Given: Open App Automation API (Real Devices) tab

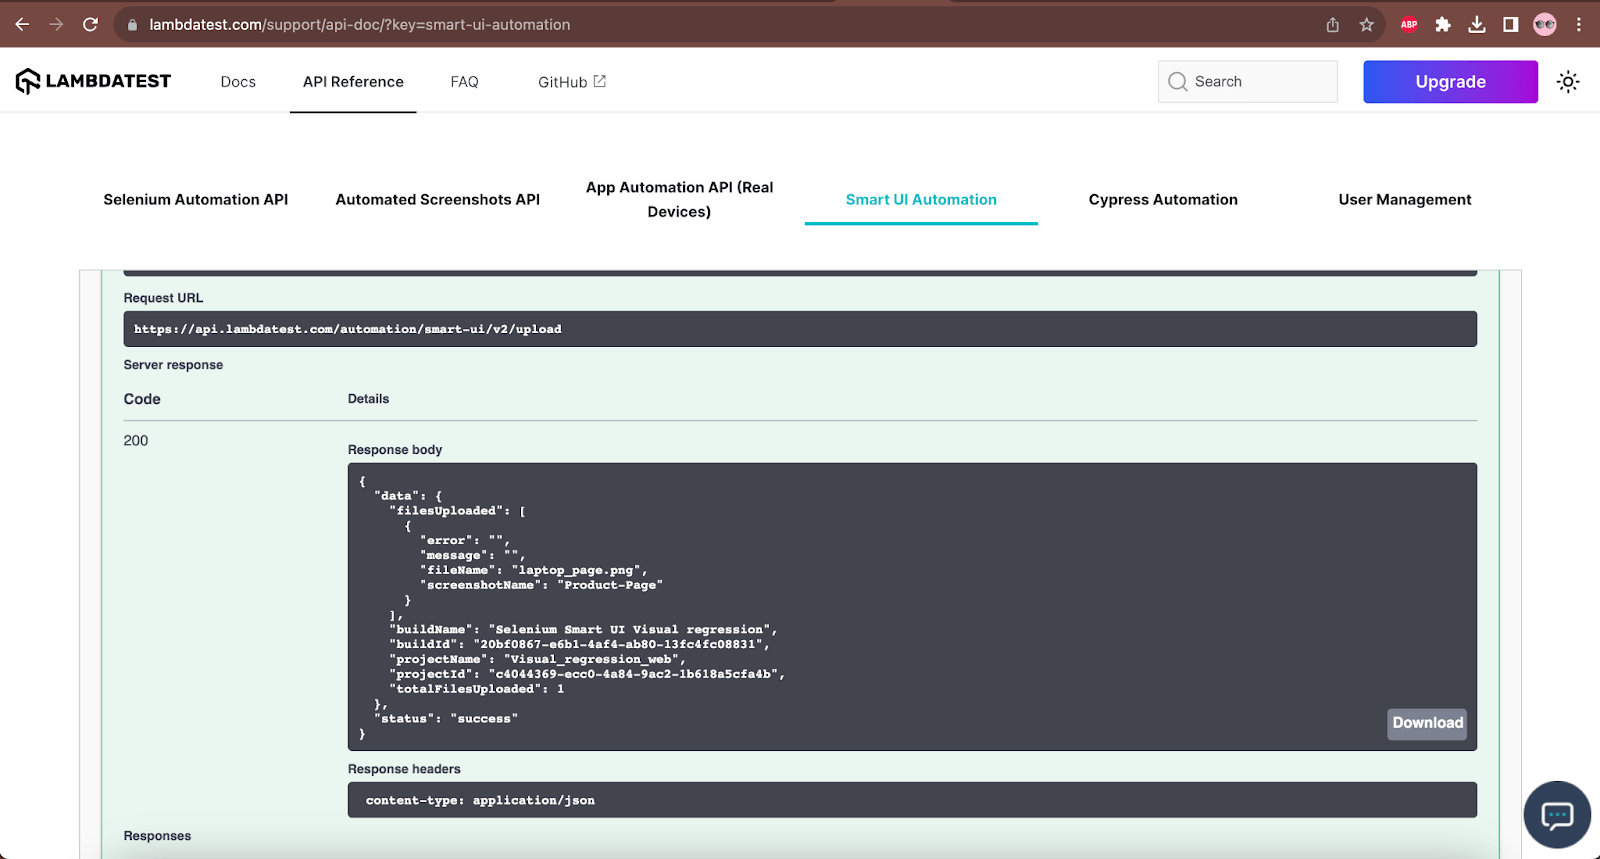Looking at the screenshot, I should [679, 200].
